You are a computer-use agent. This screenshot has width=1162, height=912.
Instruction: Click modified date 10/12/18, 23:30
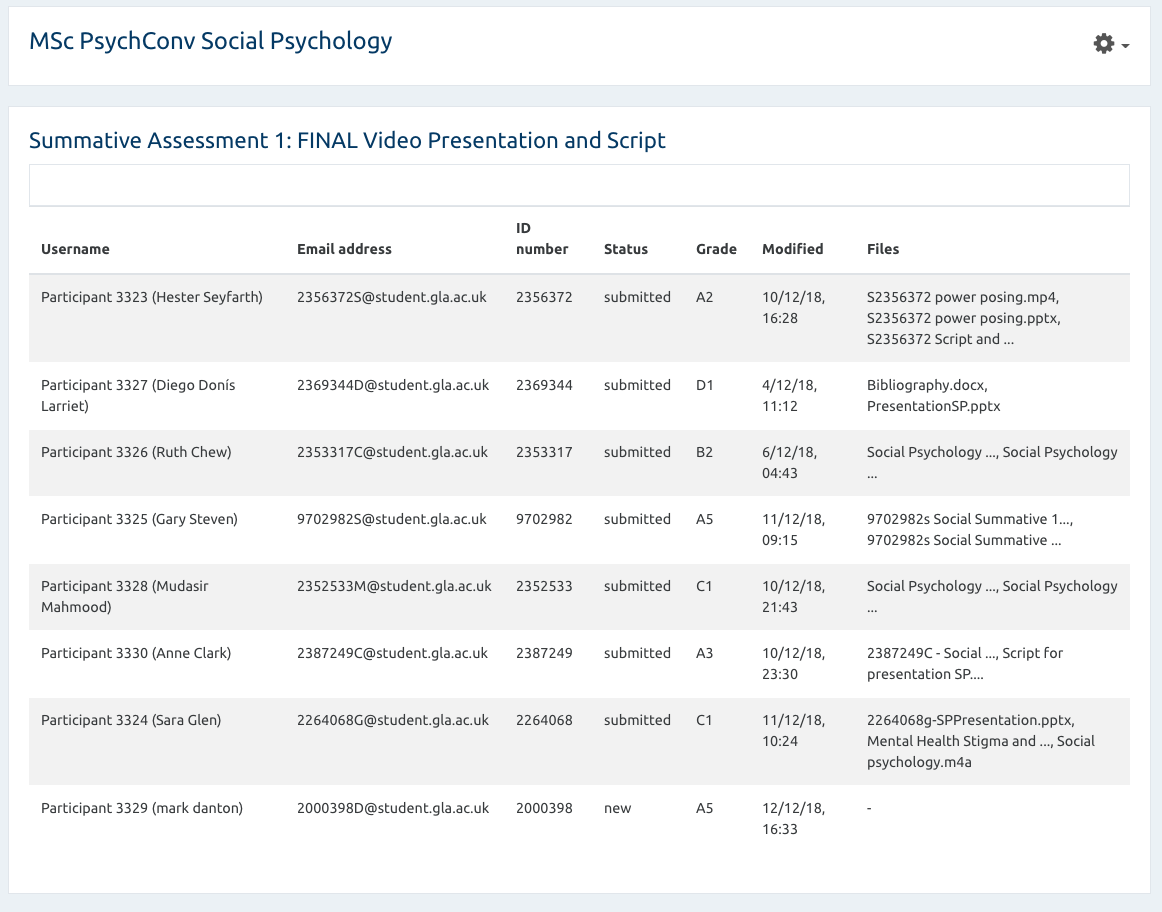point(794,664)
